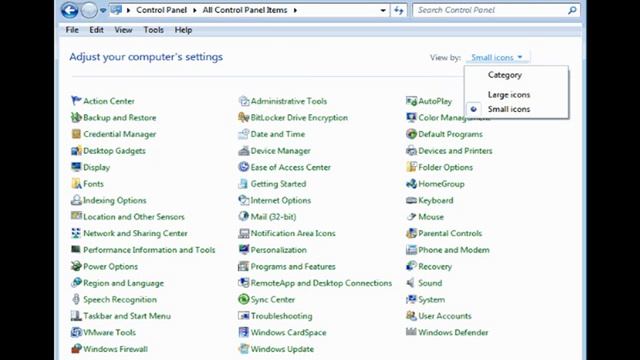
Task: Open the Edit menu
Action: (x=96, y=30)
